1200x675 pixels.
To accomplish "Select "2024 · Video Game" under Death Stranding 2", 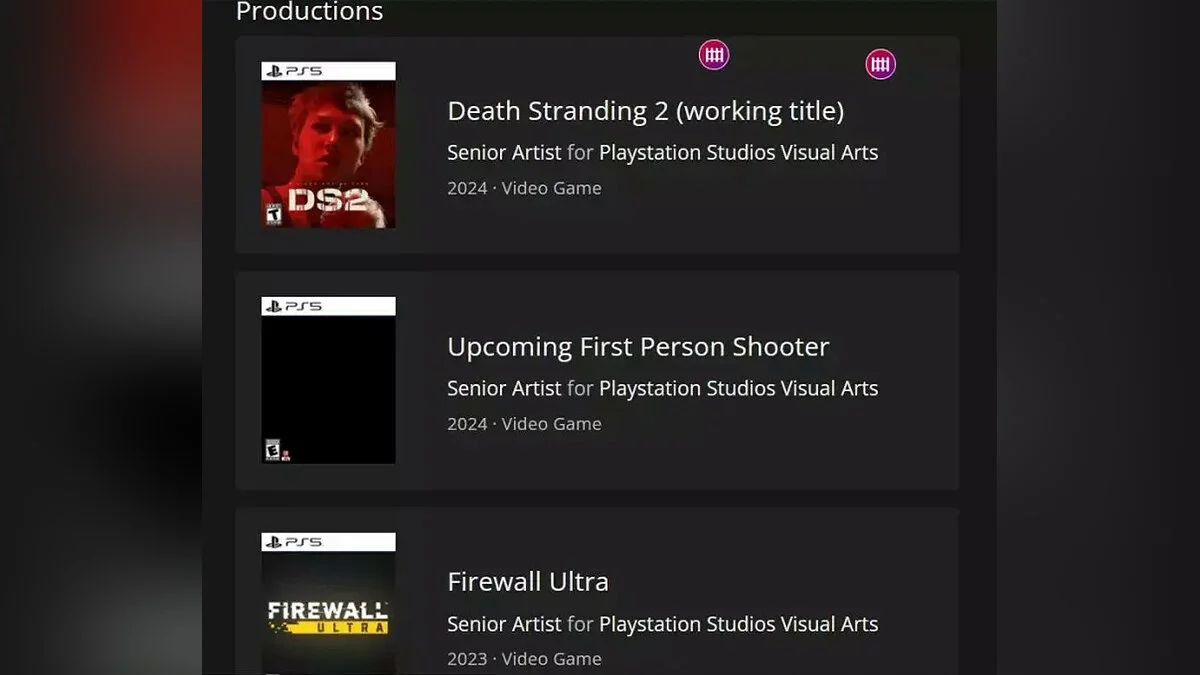I will (524, 188).
